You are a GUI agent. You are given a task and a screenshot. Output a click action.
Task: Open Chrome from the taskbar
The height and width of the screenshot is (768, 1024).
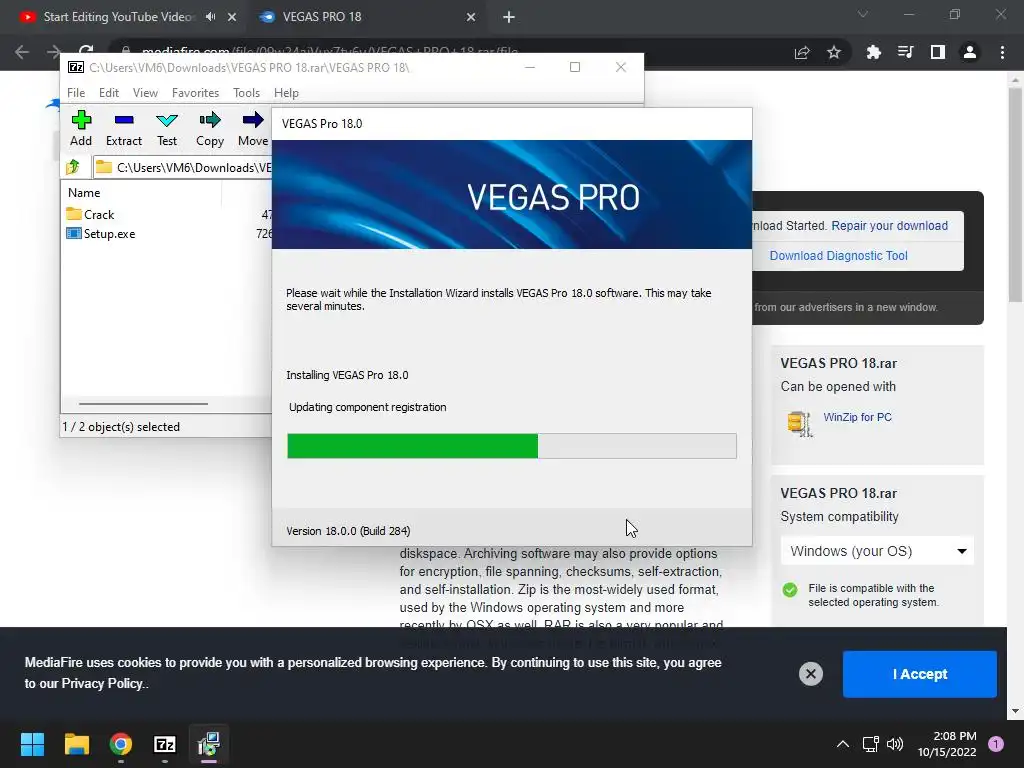click(x=121, y=744)
